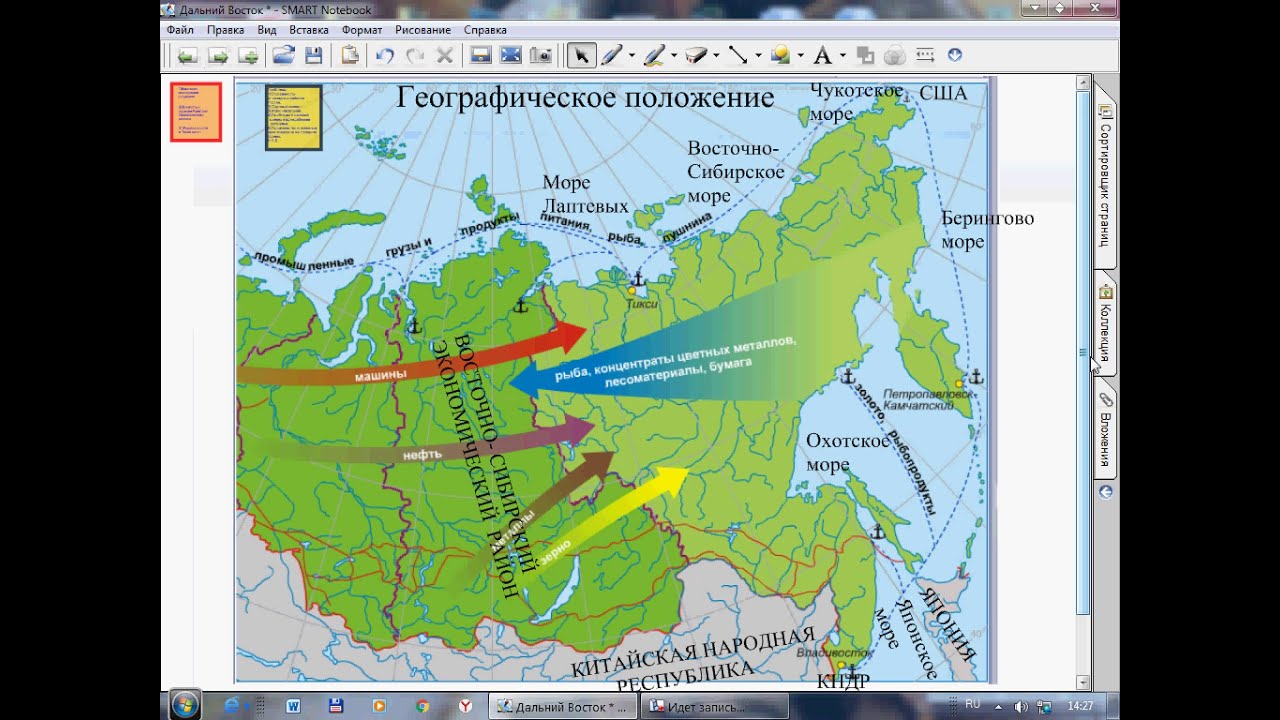1280x720 pixels.
Task: Select the Shapes tool
Action: (780, 56)
